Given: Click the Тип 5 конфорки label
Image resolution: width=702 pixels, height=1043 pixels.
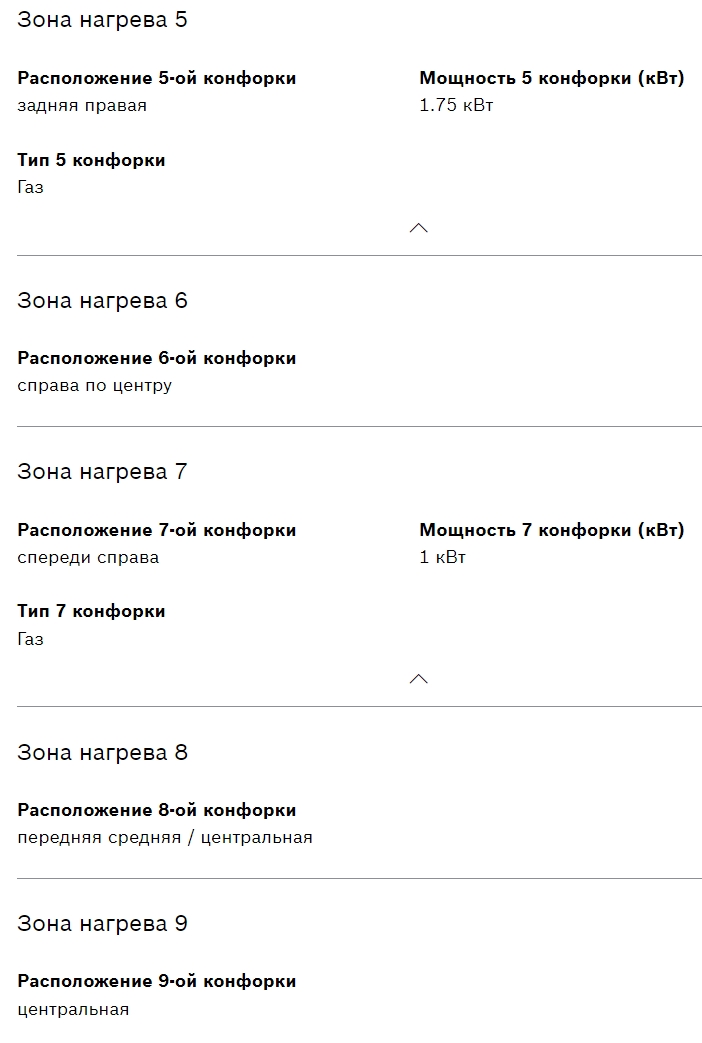Looking at the screenshot, I should point(91,160).
